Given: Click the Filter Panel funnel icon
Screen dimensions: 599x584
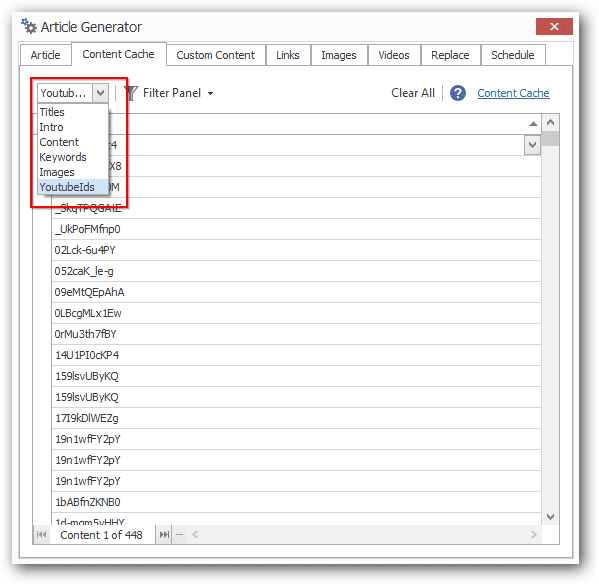Looking at the screenshot, I should 131,93.
